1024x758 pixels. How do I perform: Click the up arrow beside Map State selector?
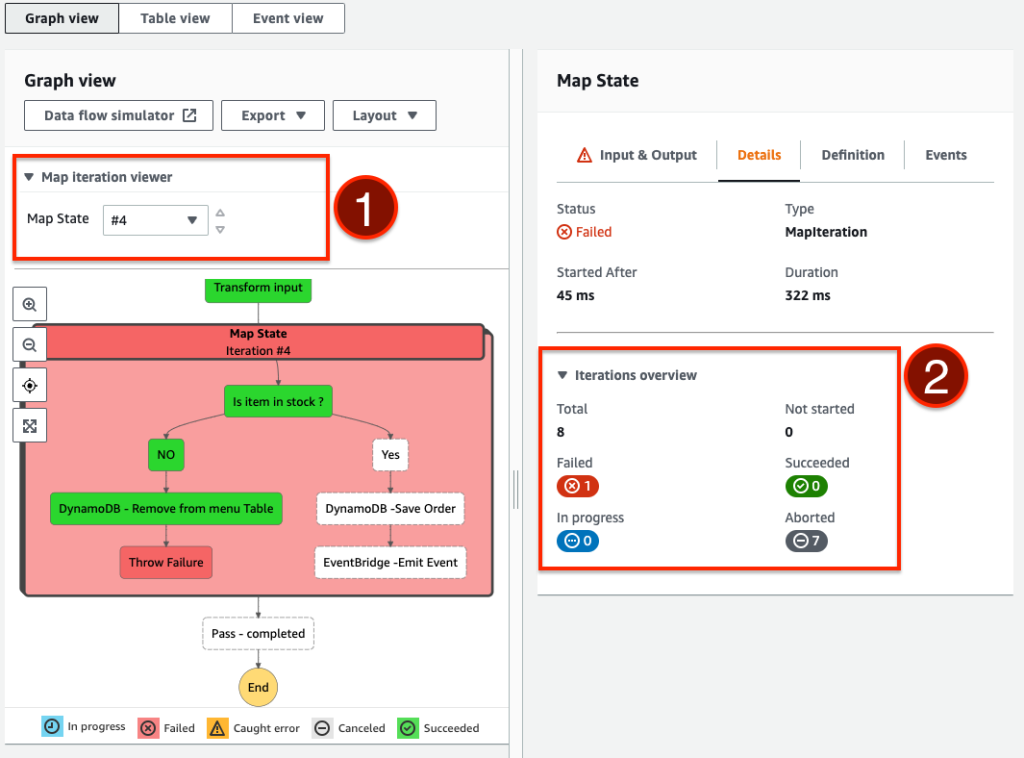click(219, 212)
